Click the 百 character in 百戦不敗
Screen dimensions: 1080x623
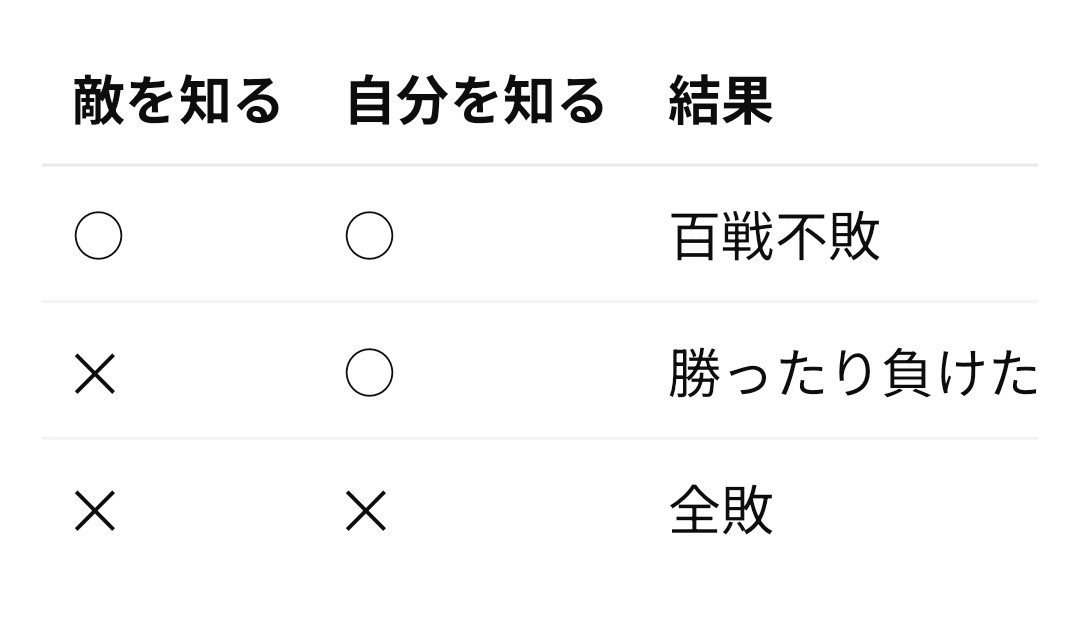pyautogui.click(x=694, y=238)
